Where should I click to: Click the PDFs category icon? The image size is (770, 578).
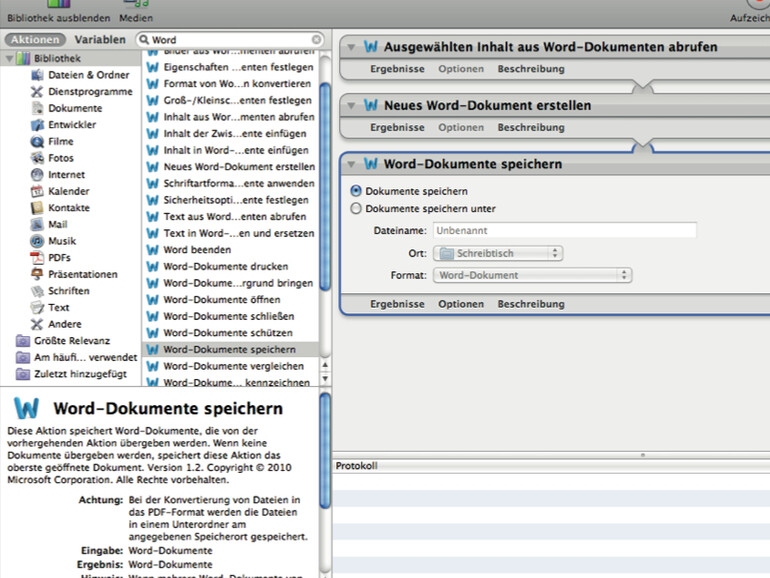[37, 257]
